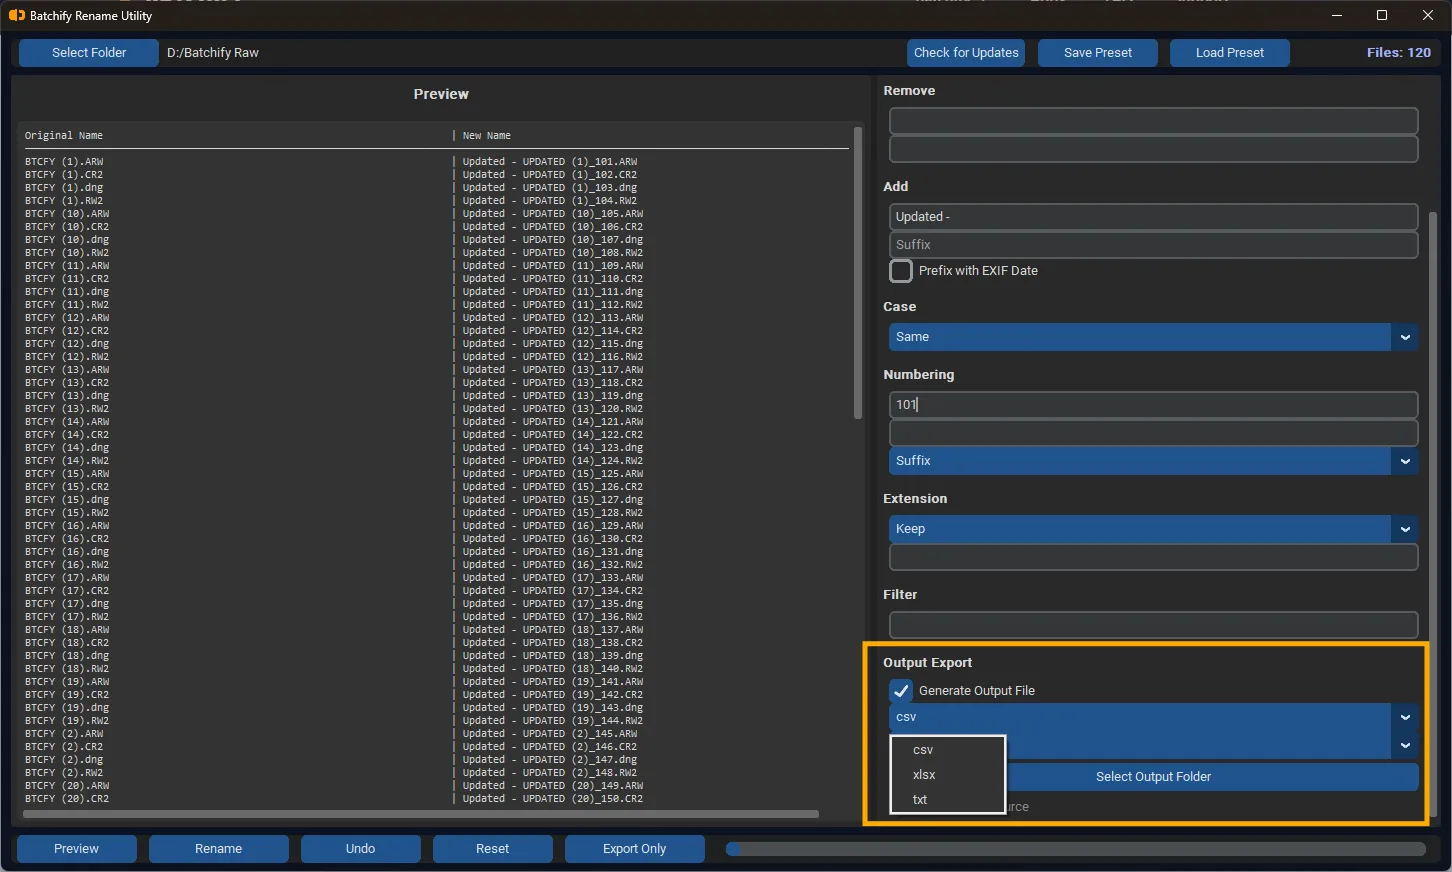This screenshot has width=1452, height=872.
Task: Save the current preset
Action: point(1097,52)
